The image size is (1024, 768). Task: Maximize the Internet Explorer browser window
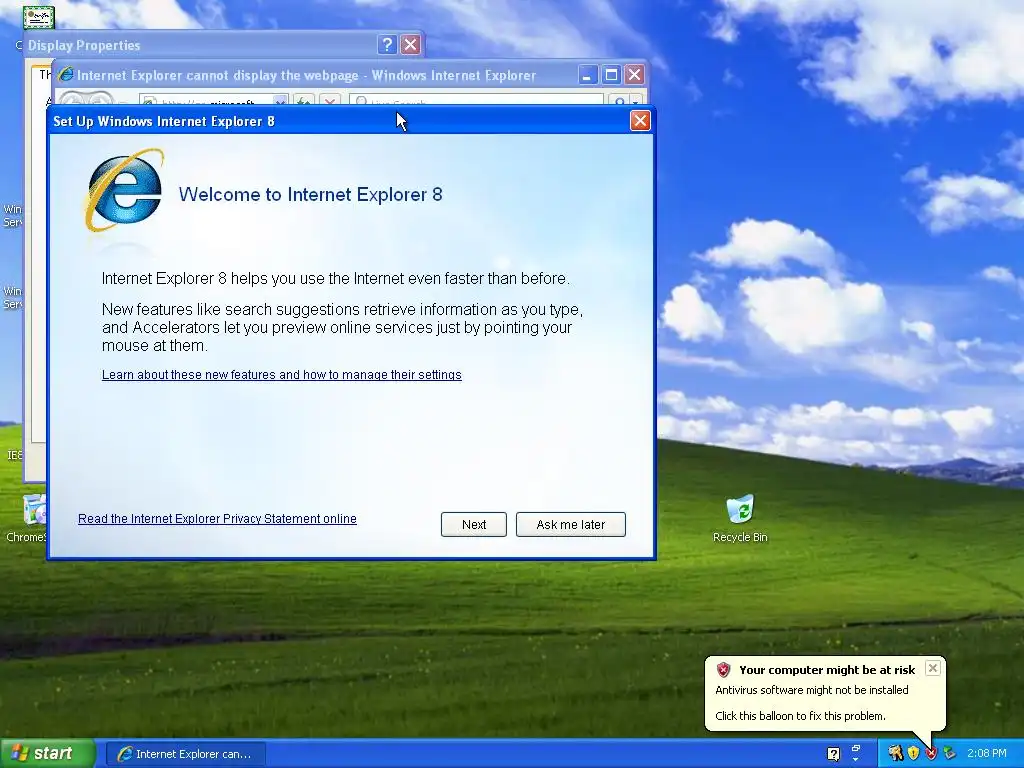point(611,75)
